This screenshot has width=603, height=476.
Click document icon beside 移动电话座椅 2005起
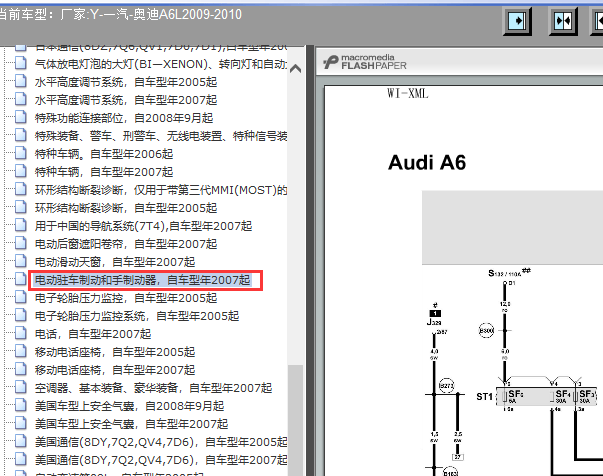coord(21,351)
